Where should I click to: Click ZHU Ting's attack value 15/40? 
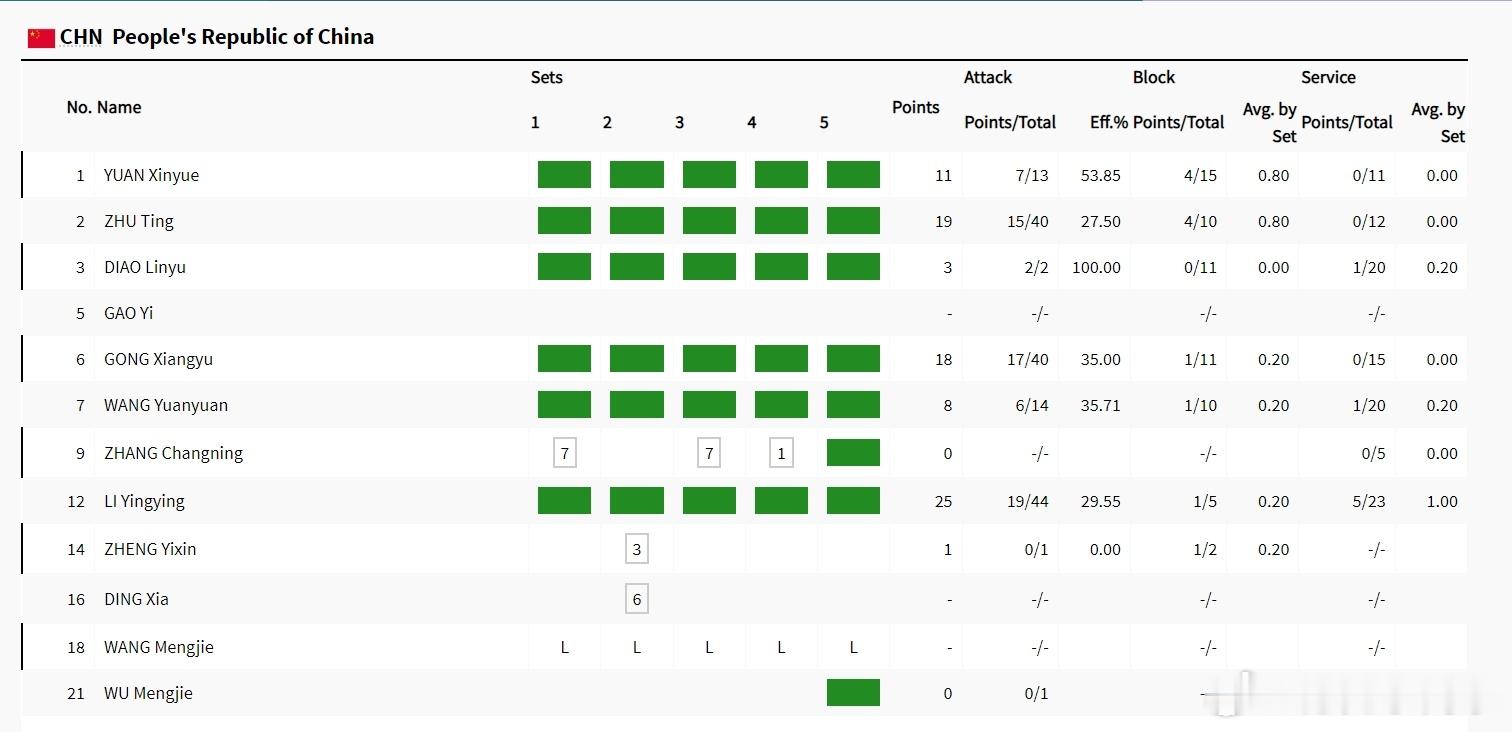1028,221
